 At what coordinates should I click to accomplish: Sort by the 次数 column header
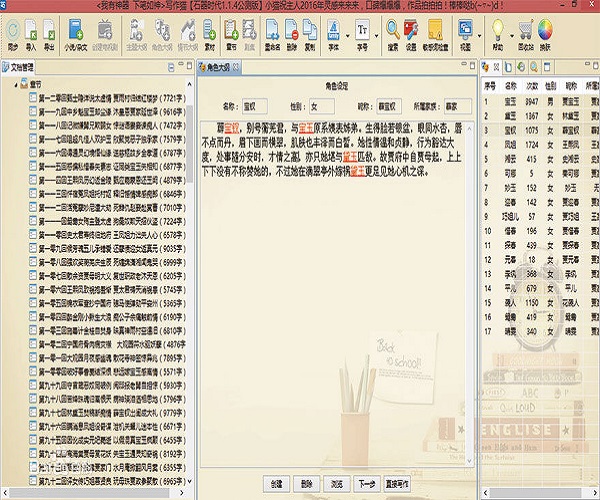[532, 86]
